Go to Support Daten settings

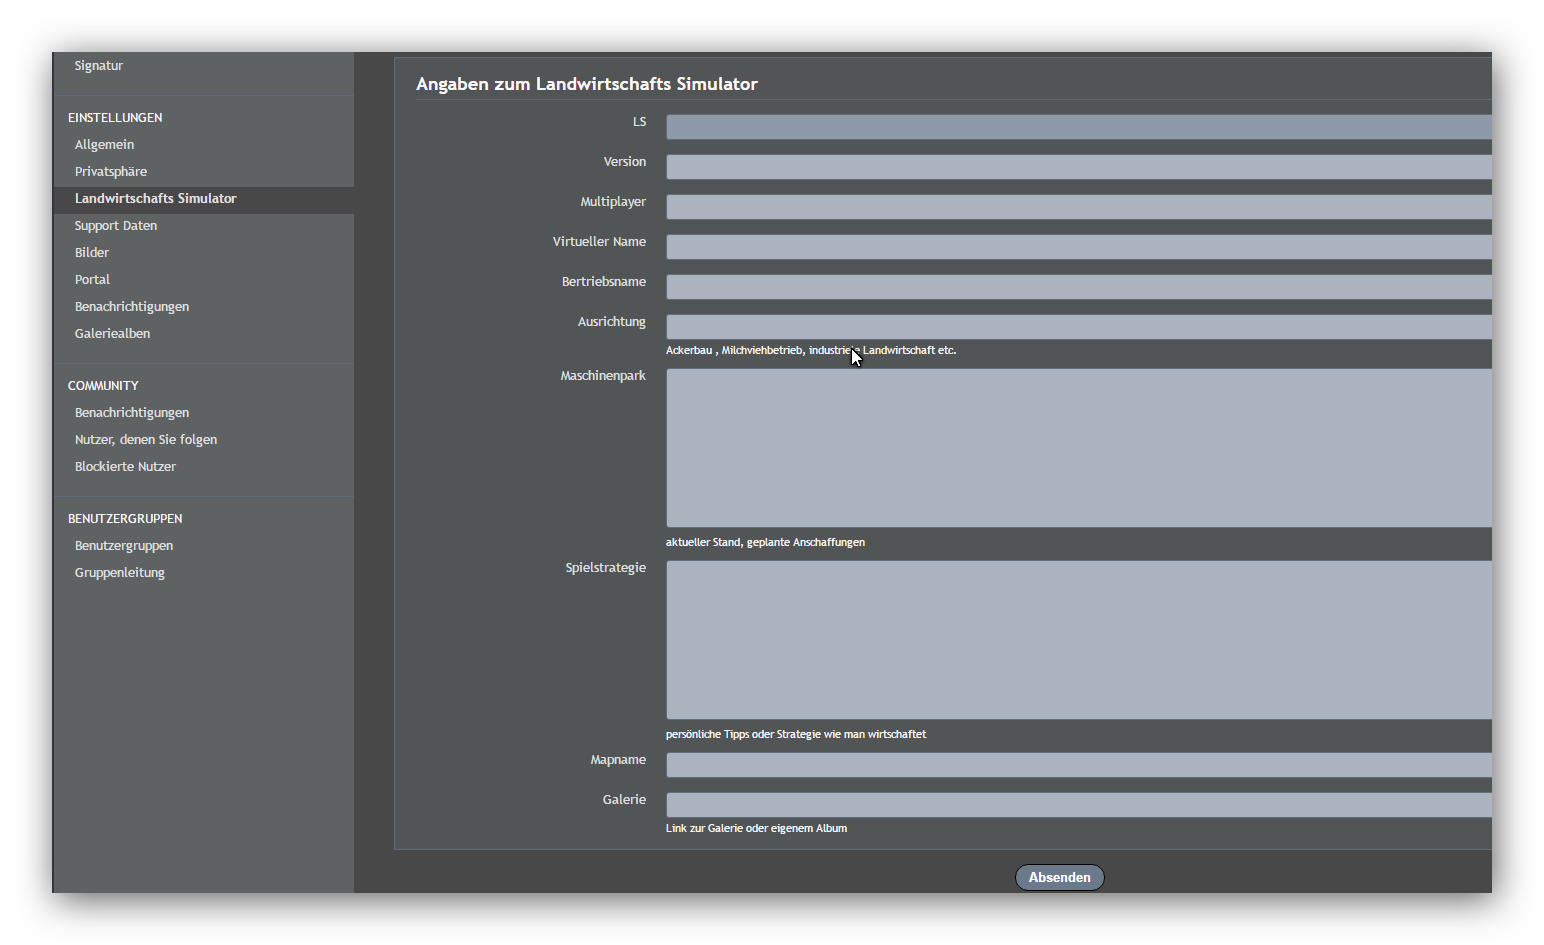pos(116,226)
